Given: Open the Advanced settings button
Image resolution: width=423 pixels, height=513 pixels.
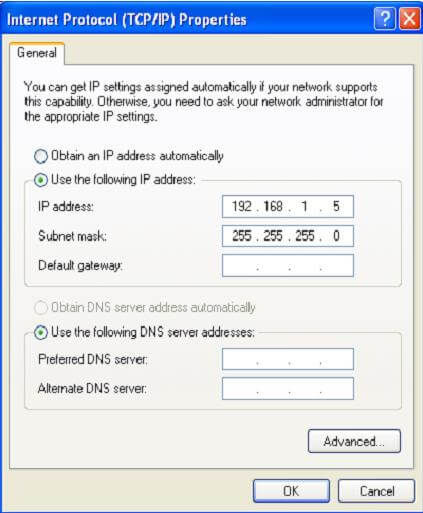Looking at the screenshot, I should coord(354,441).
